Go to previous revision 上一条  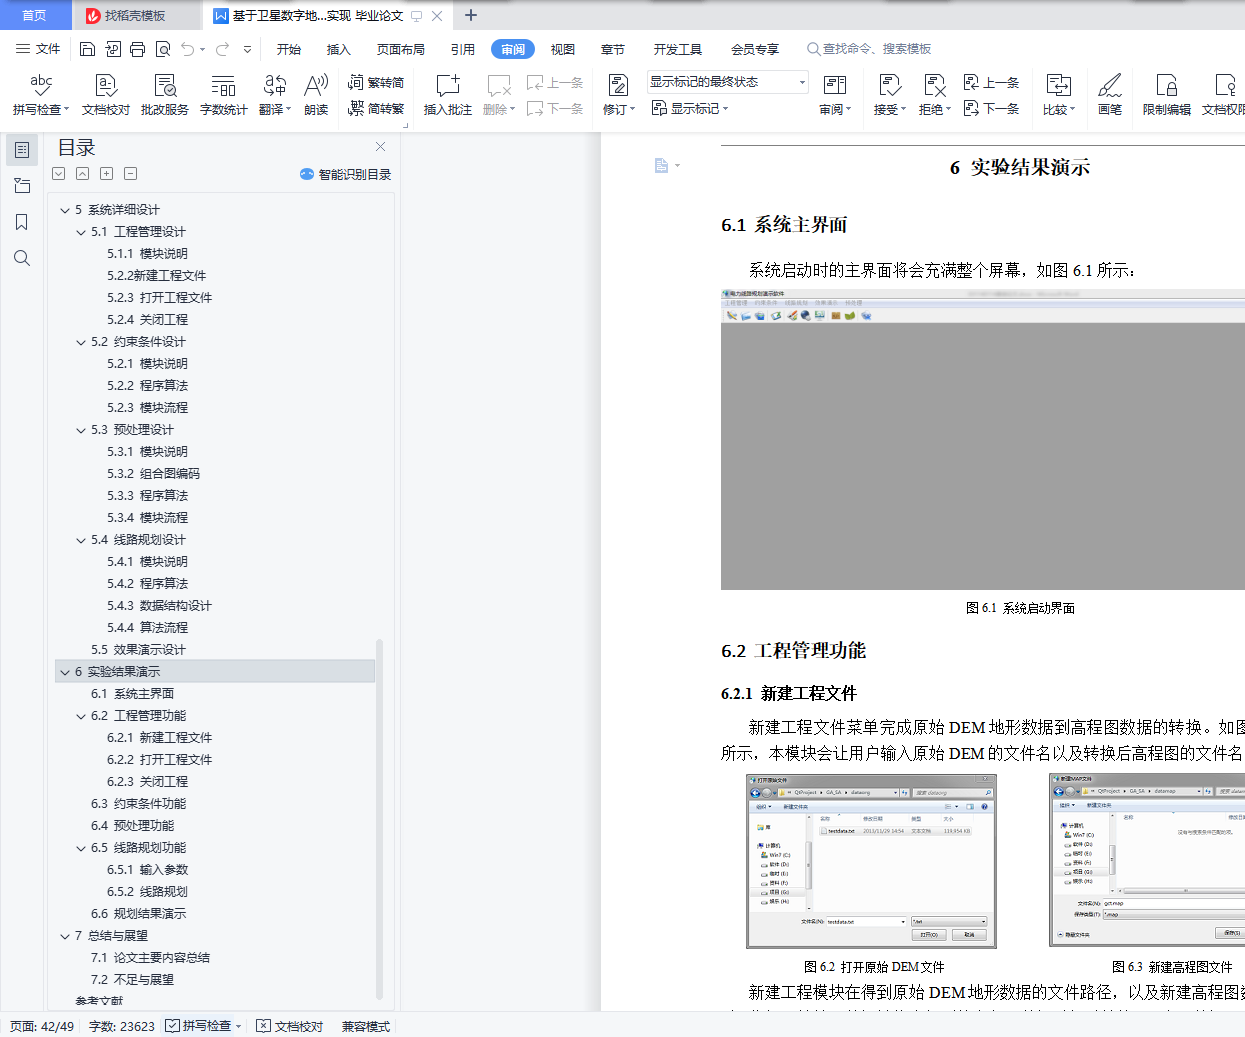[991, 83]
